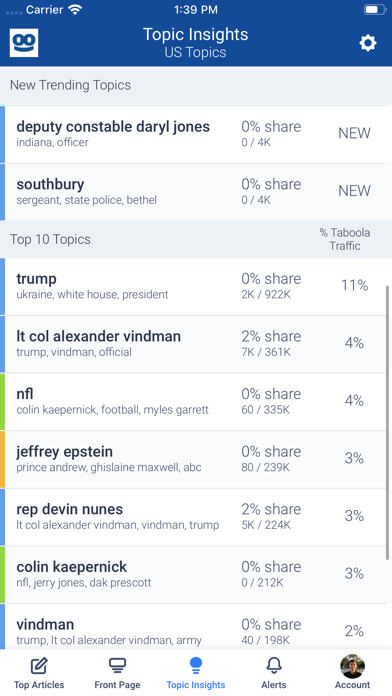
Task: Open Front Page monitor icon tab
Action: coord(117,665)
